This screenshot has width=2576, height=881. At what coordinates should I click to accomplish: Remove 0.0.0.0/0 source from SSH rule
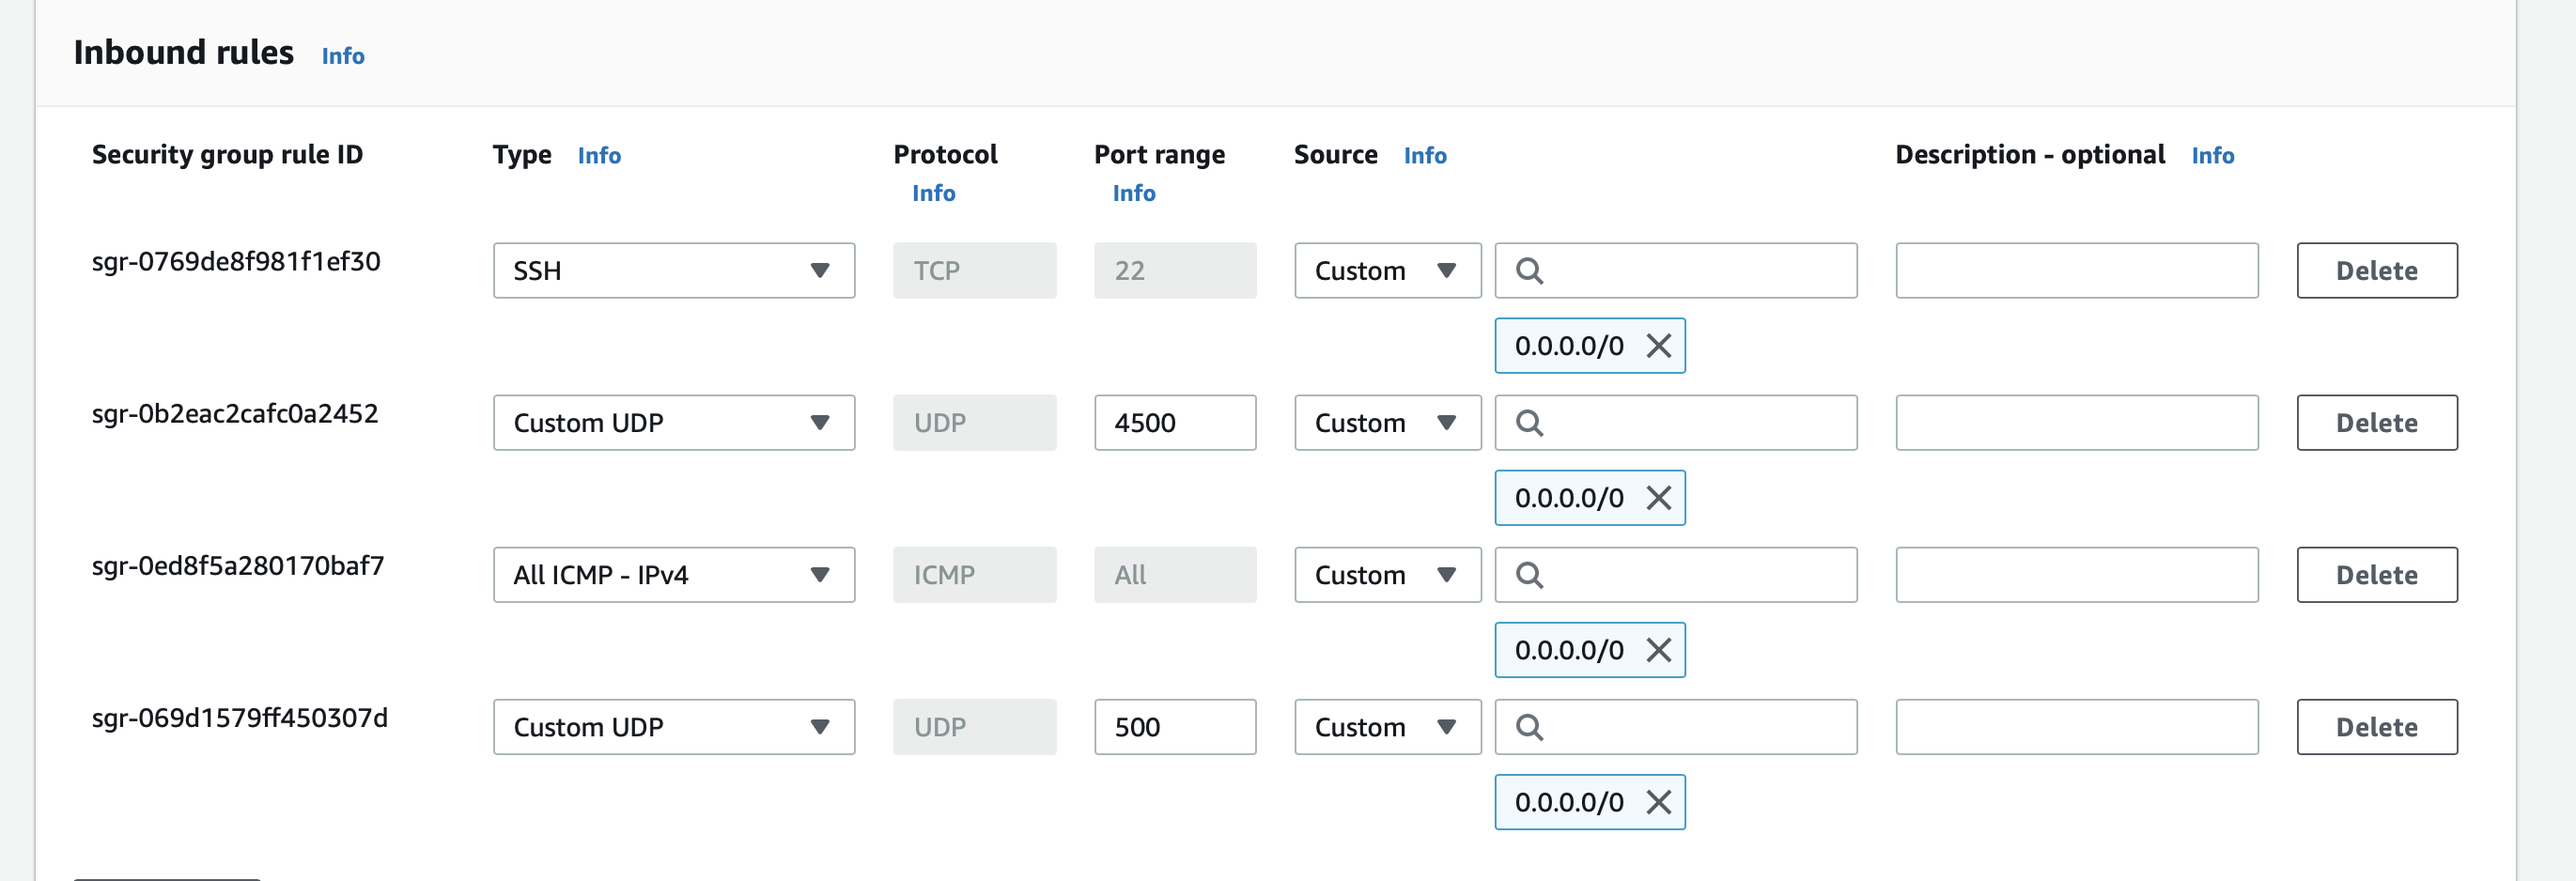[x=1658, y=346]
